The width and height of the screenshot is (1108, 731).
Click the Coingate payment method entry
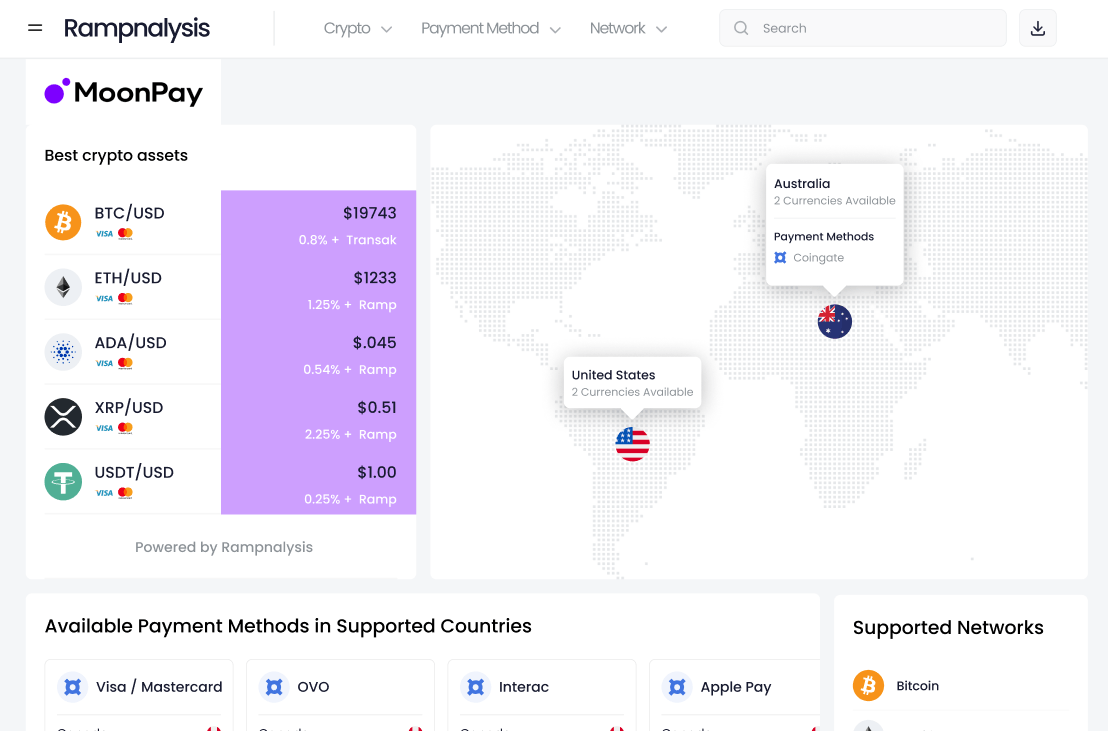click(809, 258)
